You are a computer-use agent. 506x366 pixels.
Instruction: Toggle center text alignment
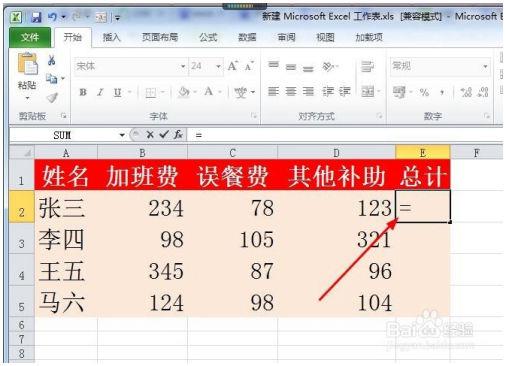[291, 91]
